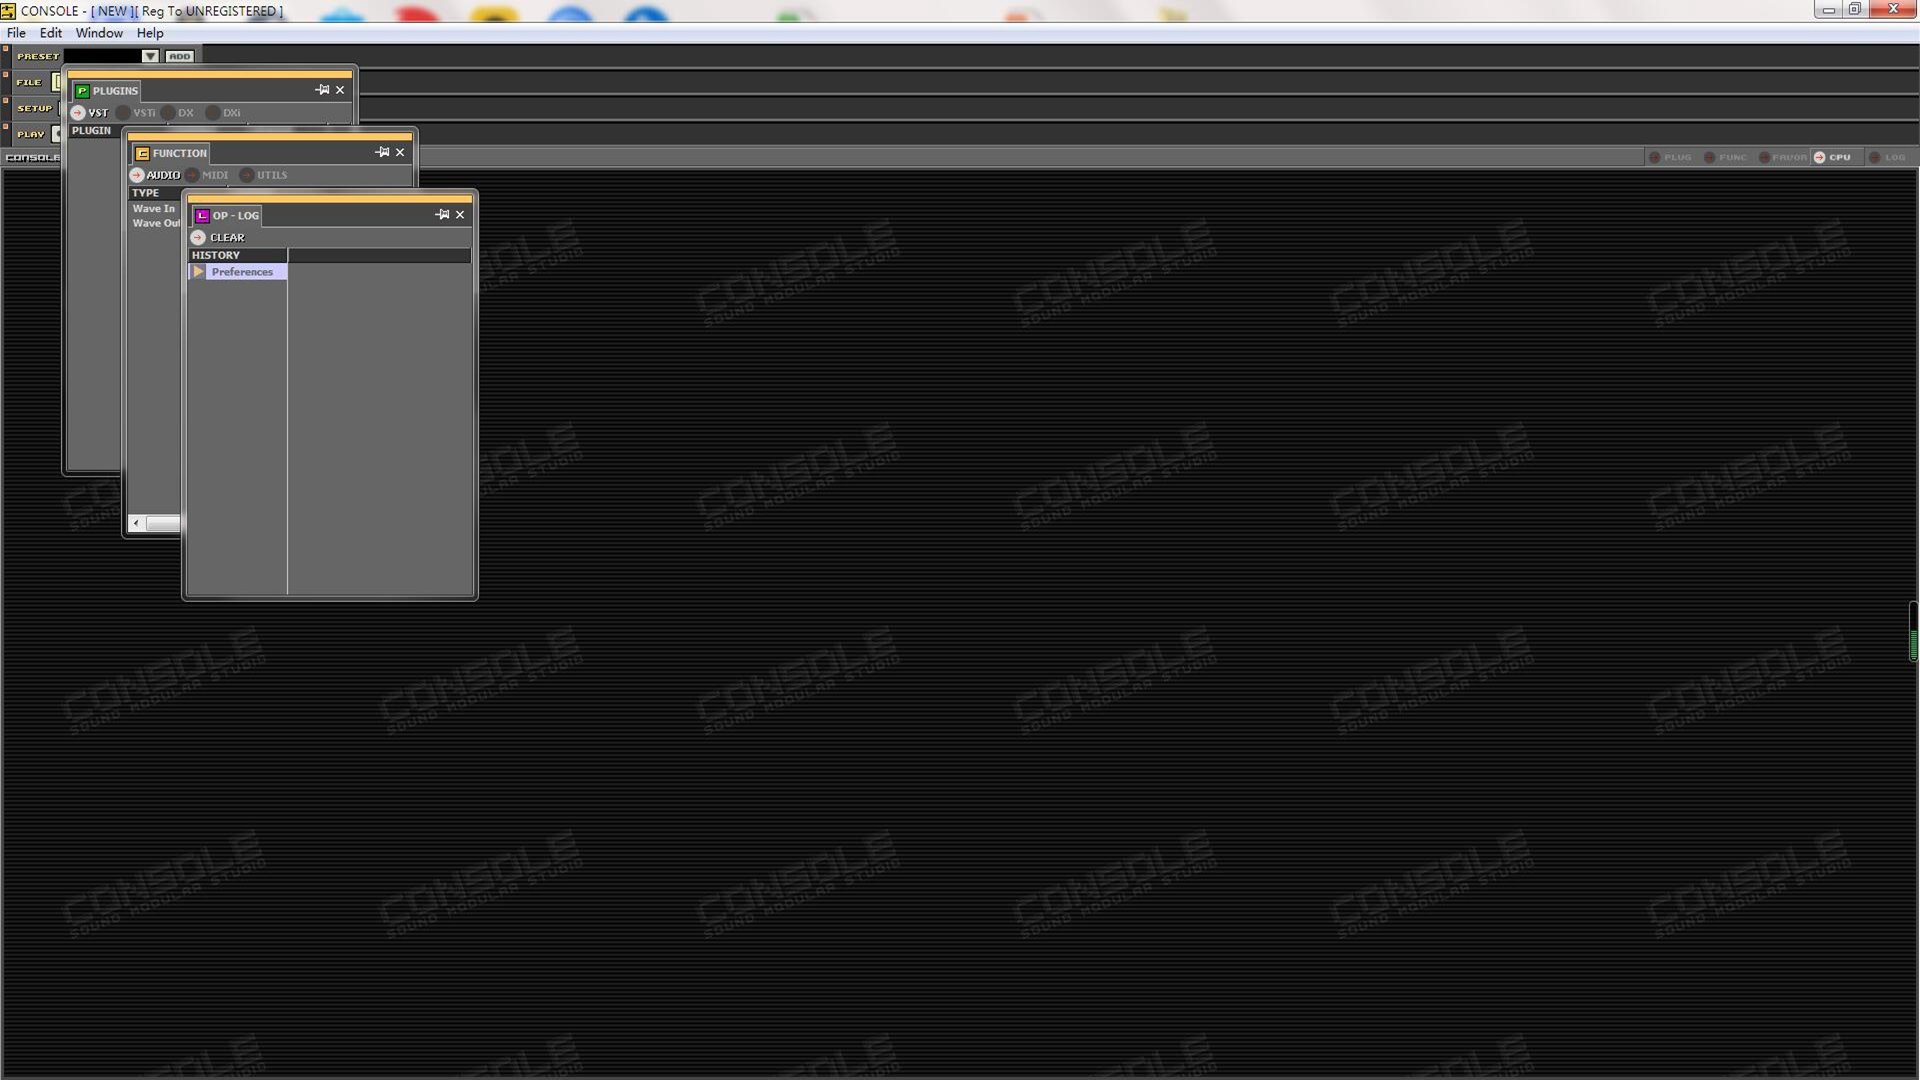Click the ADD preset button
The height and width of the screenshot is (1080, 1920).
180,56
